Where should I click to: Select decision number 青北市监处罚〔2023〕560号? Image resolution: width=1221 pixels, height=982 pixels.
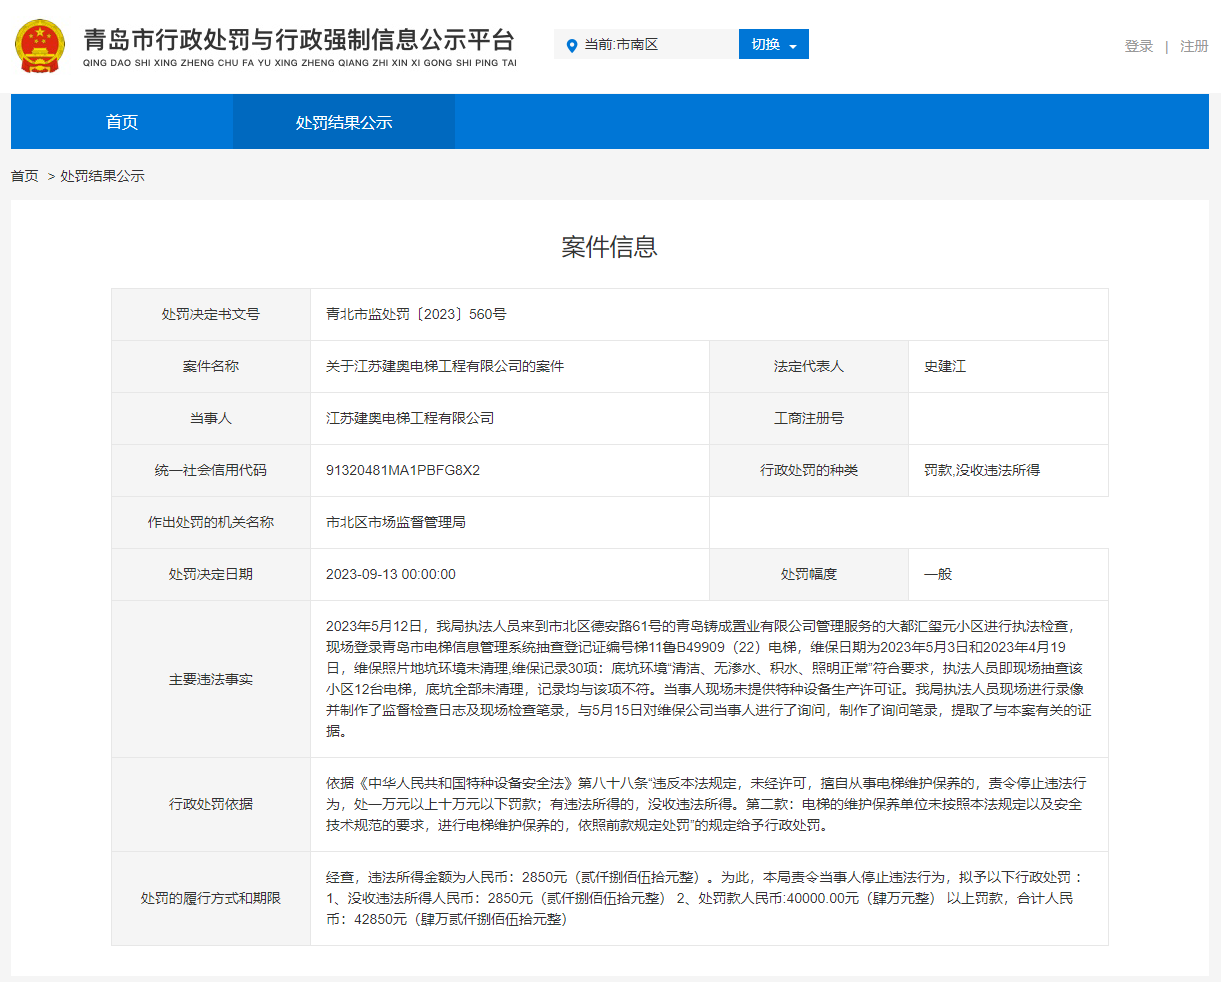click(416, 314)
